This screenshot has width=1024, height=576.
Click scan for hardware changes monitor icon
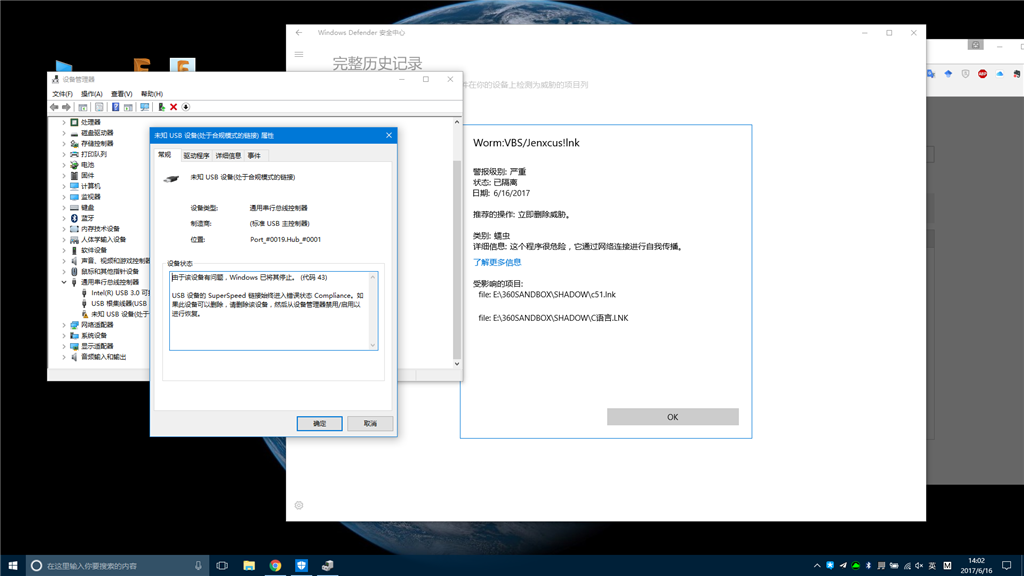pos(144,107)
